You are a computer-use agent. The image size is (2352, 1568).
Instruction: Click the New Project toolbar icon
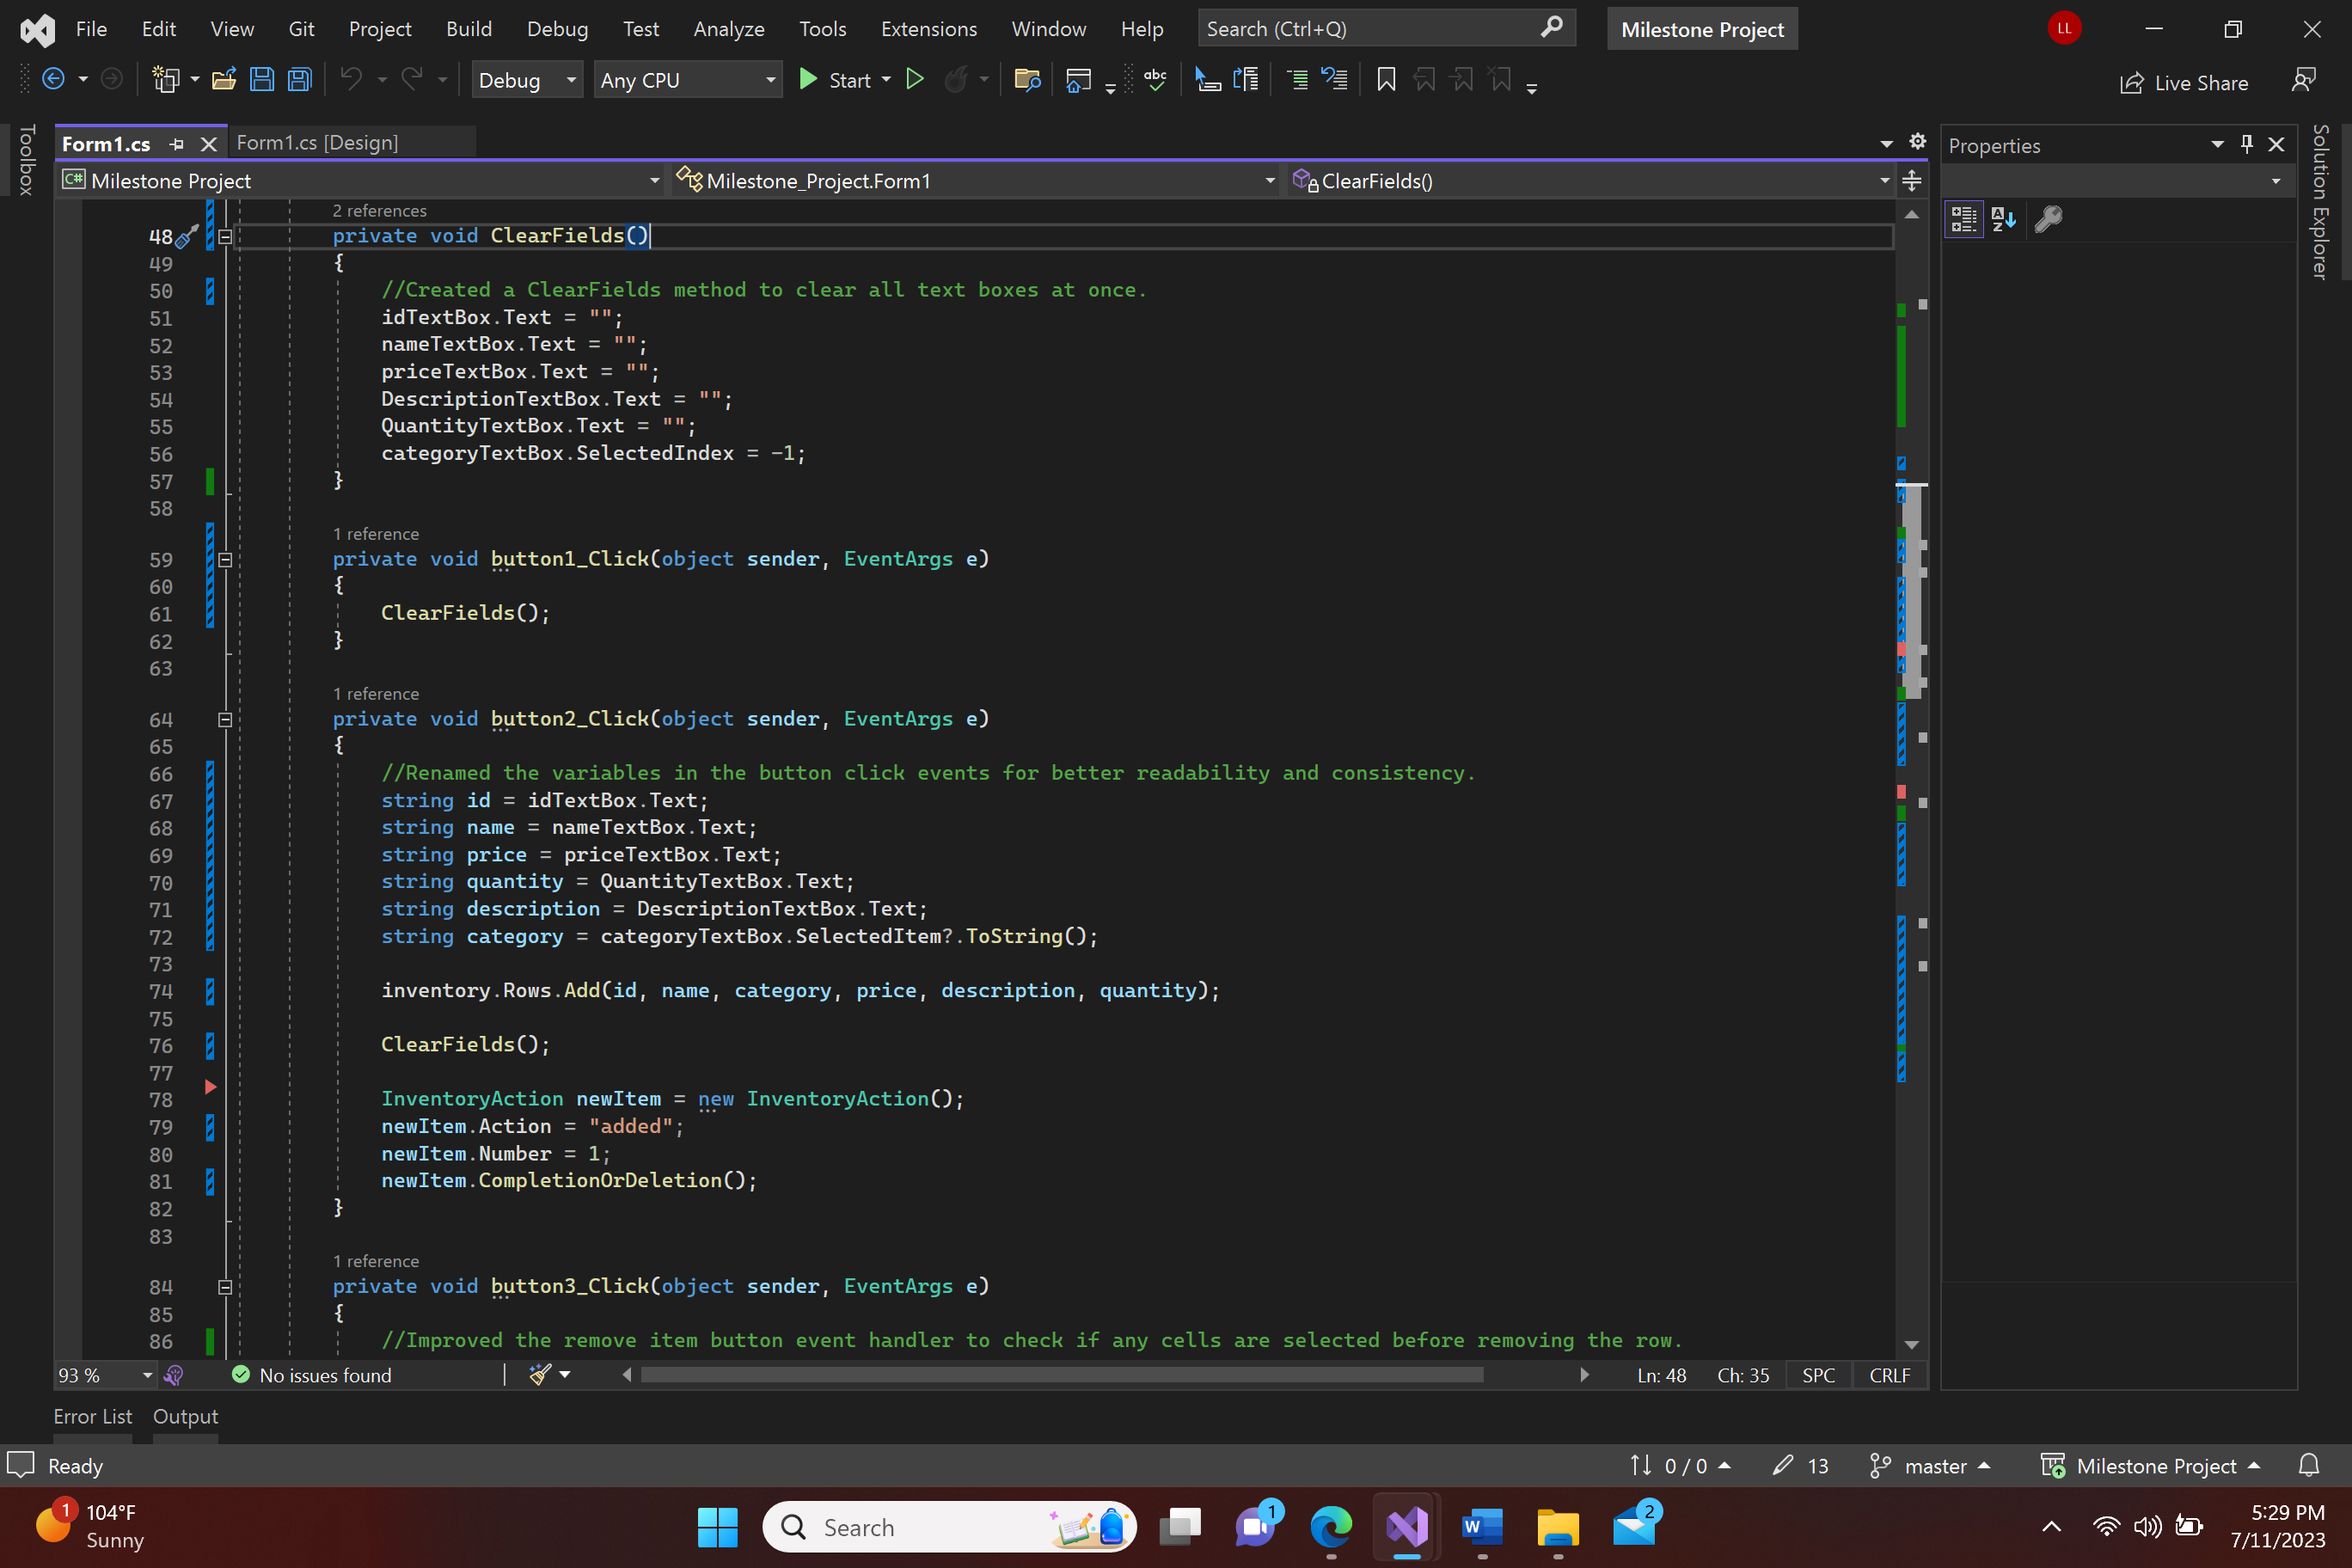(164, 80)
